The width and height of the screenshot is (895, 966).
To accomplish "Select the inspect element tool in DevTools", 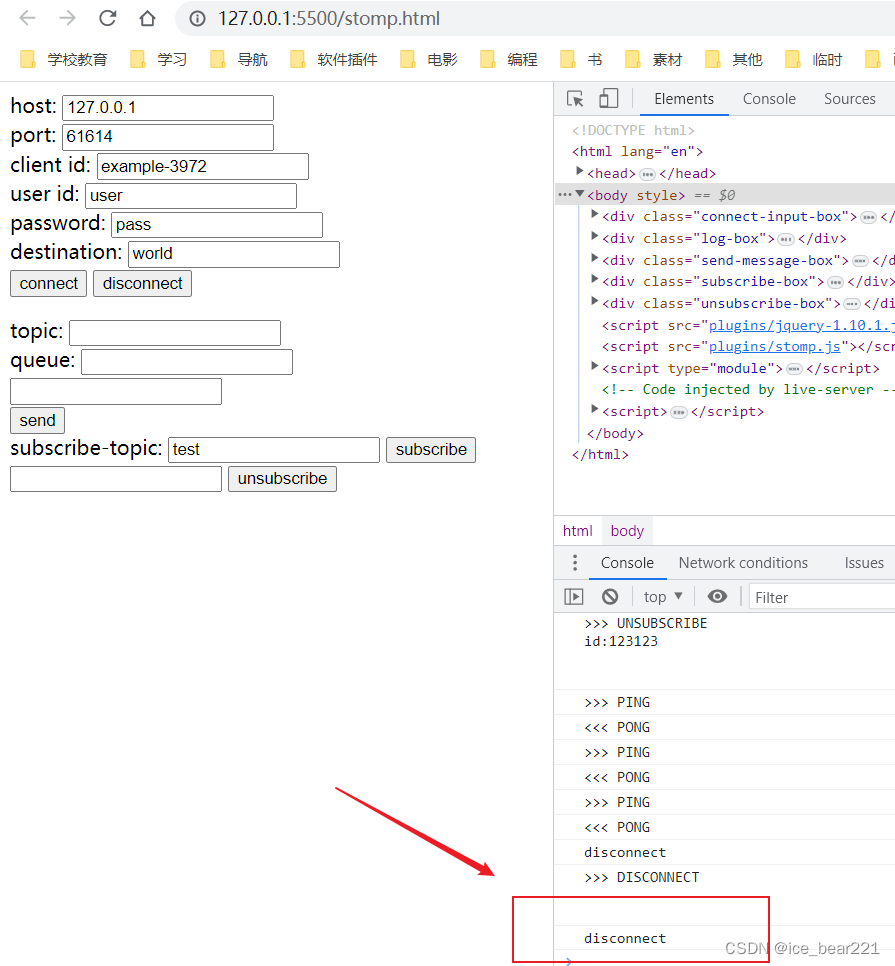I will pyautogui.click(x=575, y=98).
